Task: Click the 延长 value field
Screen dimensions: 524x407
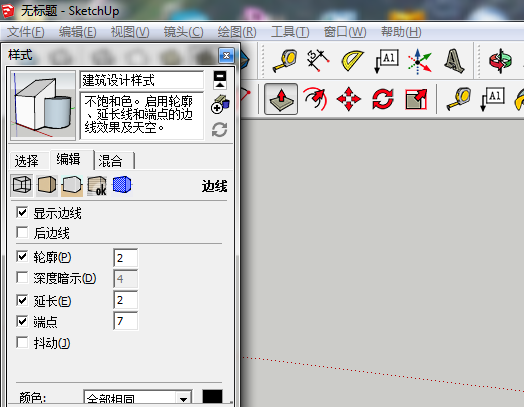Action: (x=126, y=300)
